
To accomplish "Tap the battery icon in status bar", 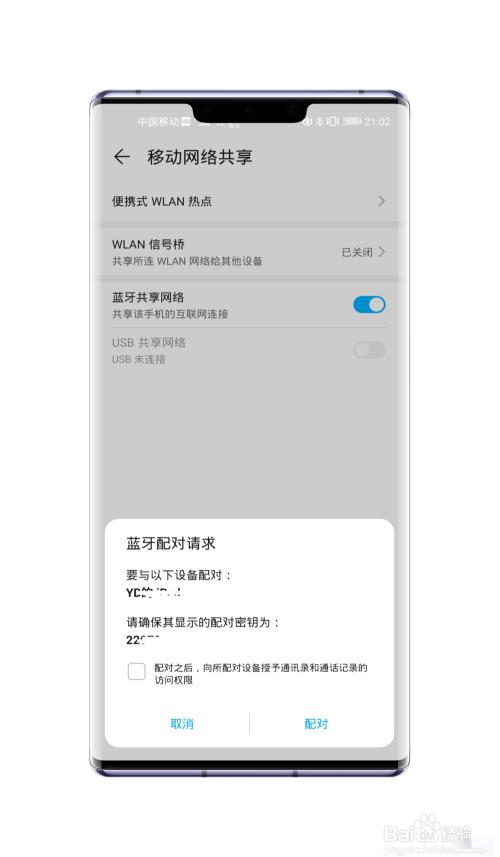I will pos(352,121).
